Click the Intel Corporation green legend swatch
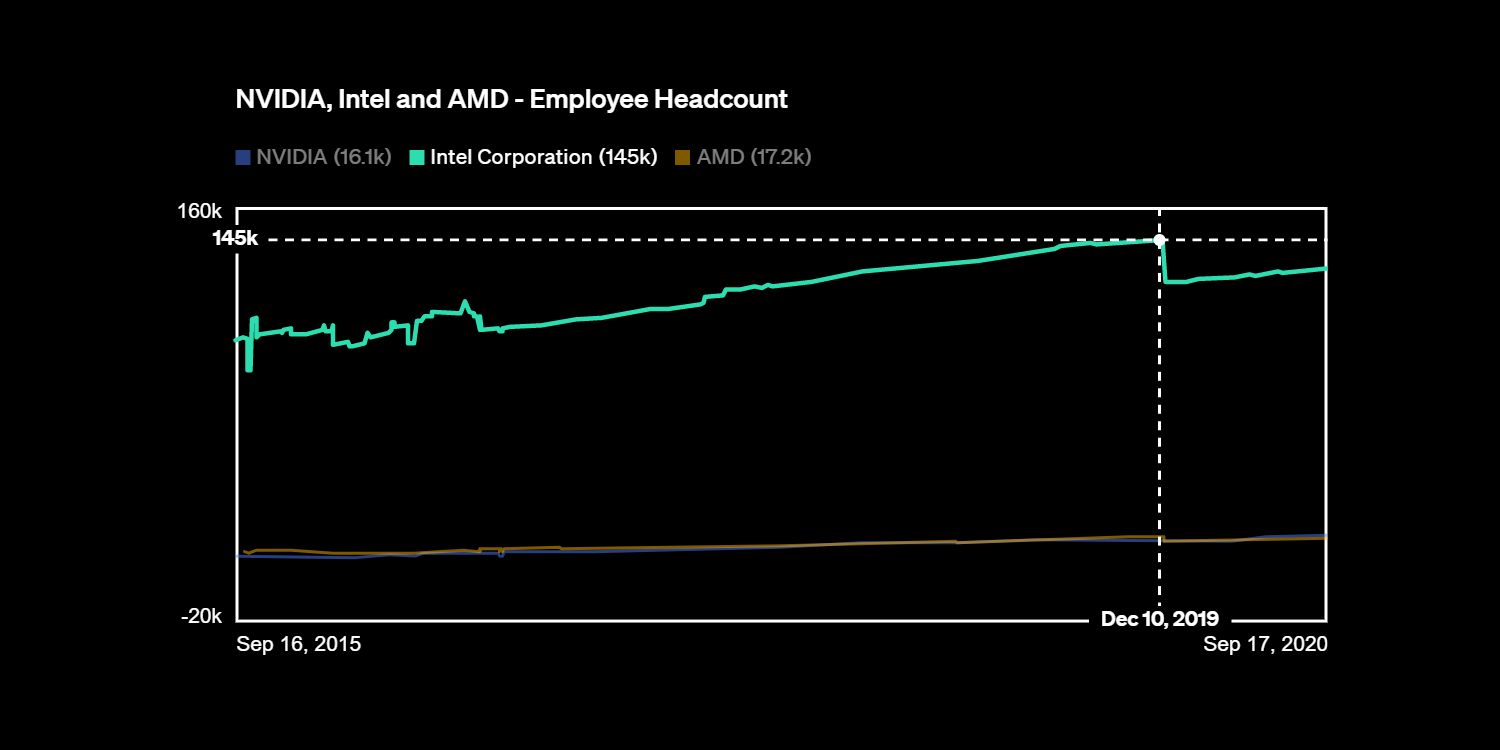Image resolution: width=1500 pixels, height=750 pixels. click(x=416, y=157)
